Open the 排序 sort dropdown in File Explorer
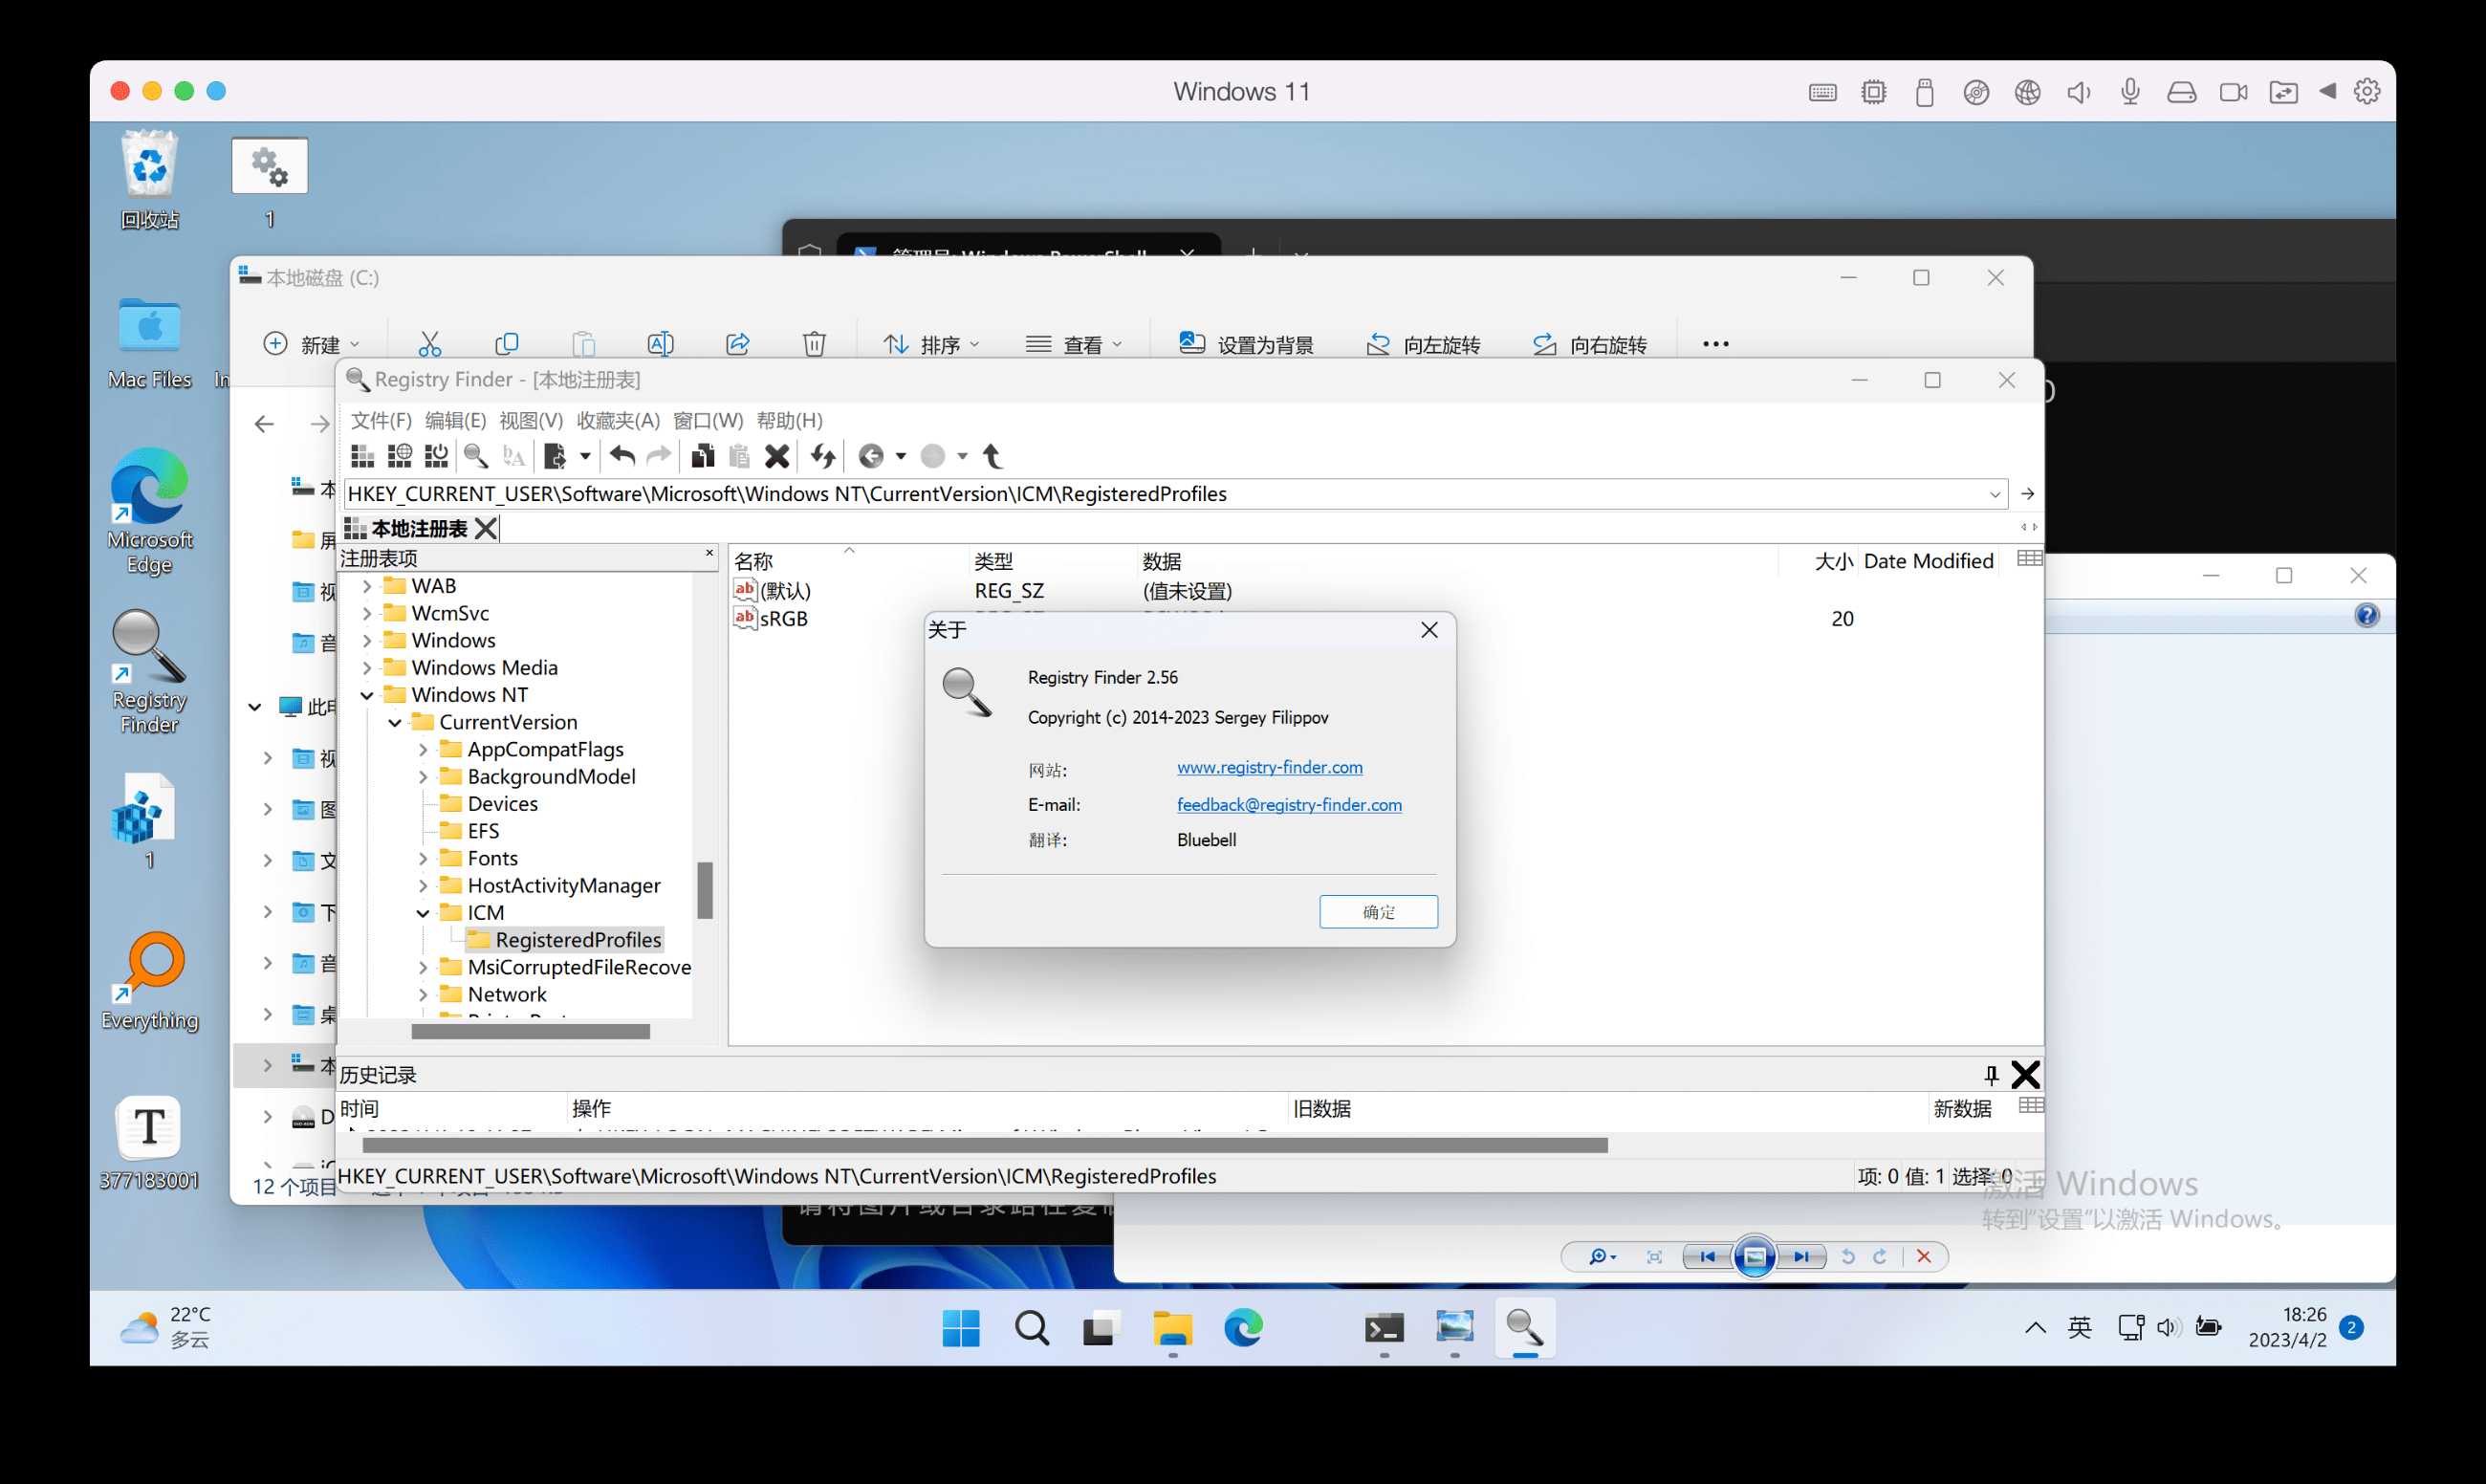2486x1484 pixels. click(x=931, y=344)
